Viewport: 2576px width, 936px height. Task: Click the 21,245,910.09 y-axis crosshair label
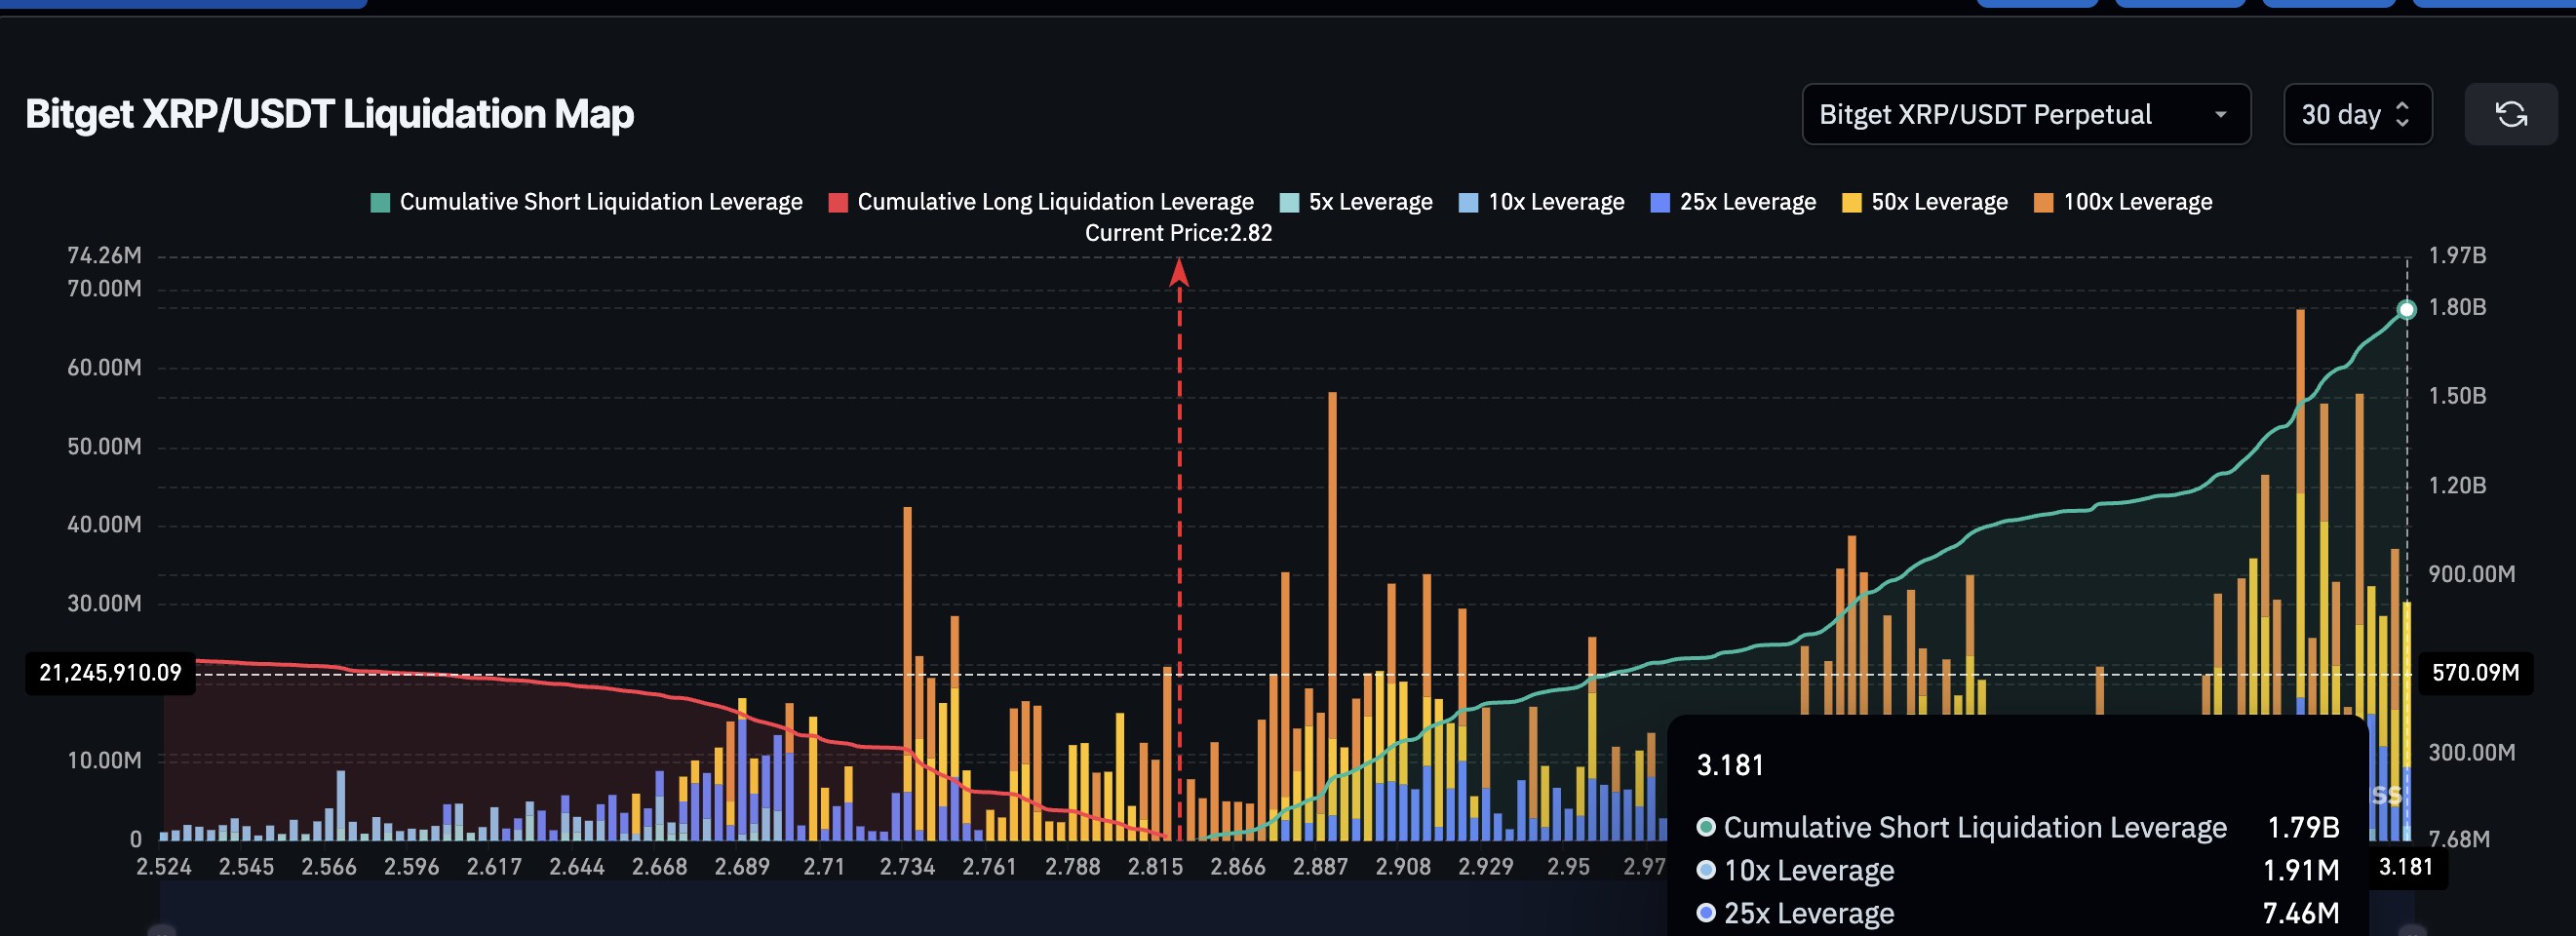coord(110,673)
